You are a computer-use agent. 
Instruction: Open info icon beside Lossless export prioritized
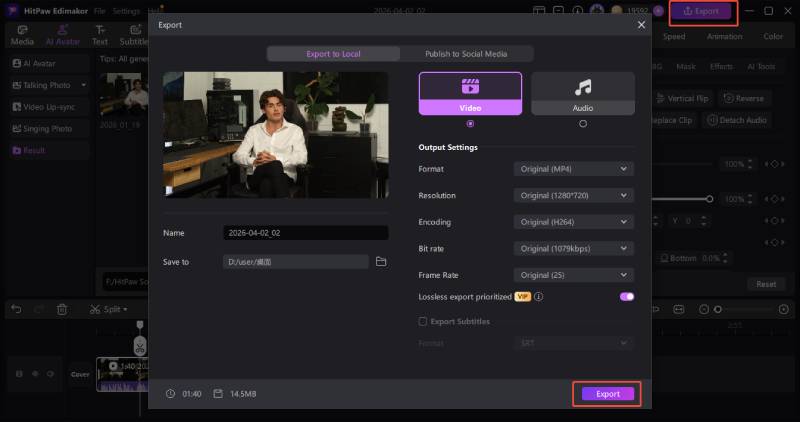click(x=539, y=296)
